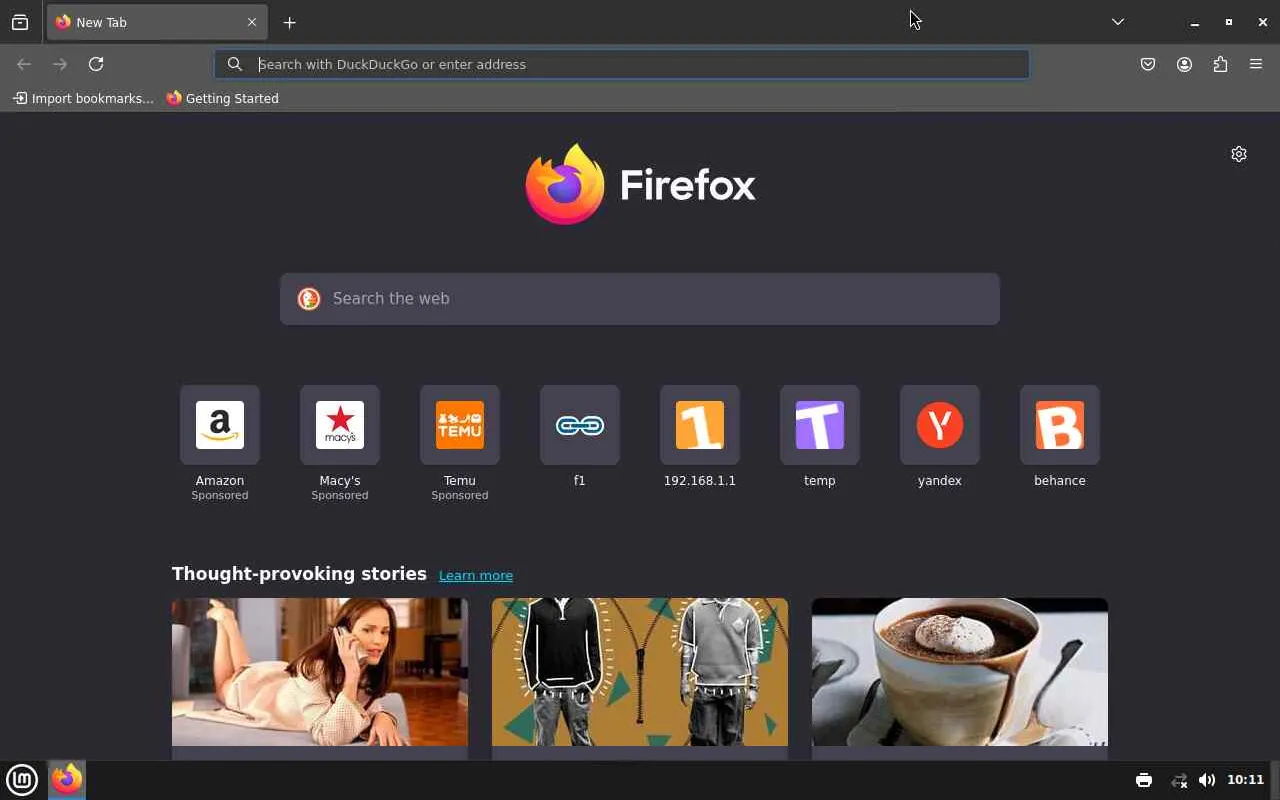Screen dimensions: 1280x800
Task: Click the Firefox logo on the page
Action: [640, 185]
